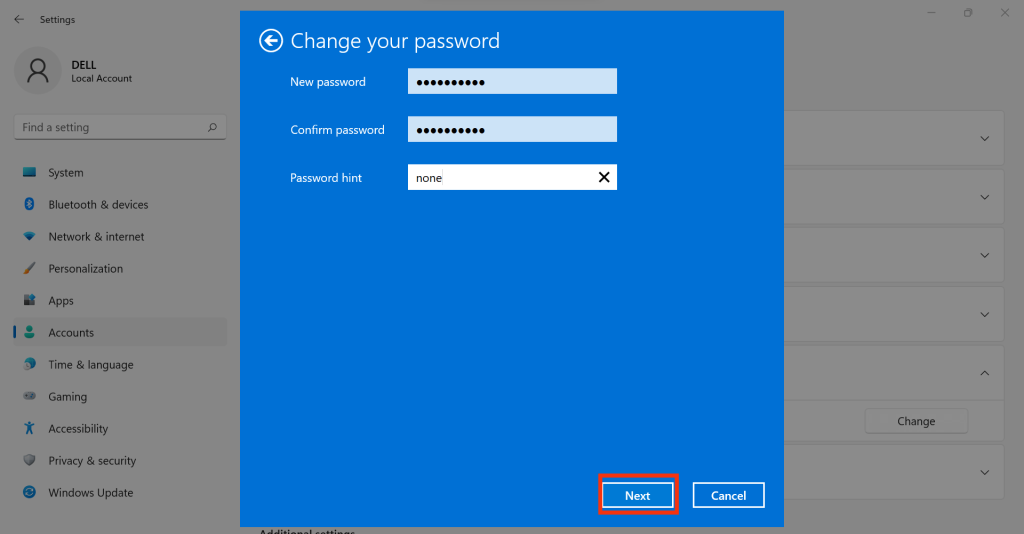Expand the fourth sign-in option chevron
This screenshot has height=534, width=1024.
tap(984, 315)
